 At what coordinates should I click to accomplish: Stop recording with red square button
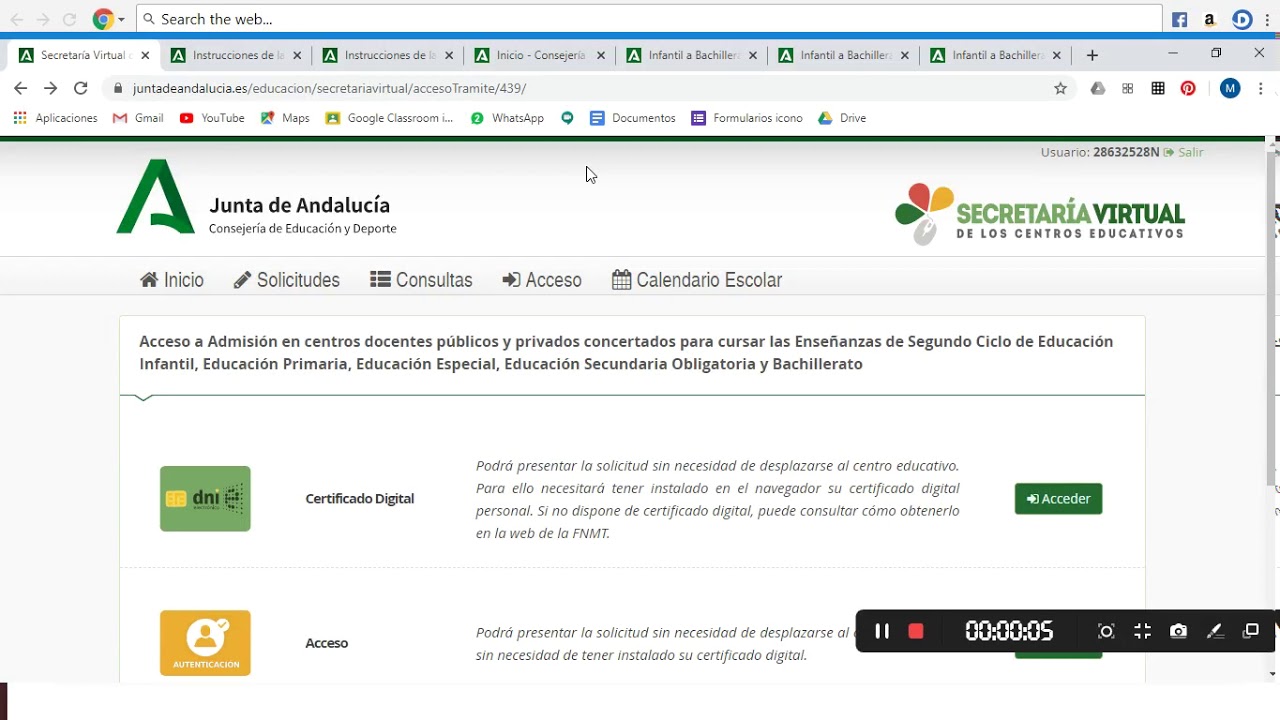[915, 631]
